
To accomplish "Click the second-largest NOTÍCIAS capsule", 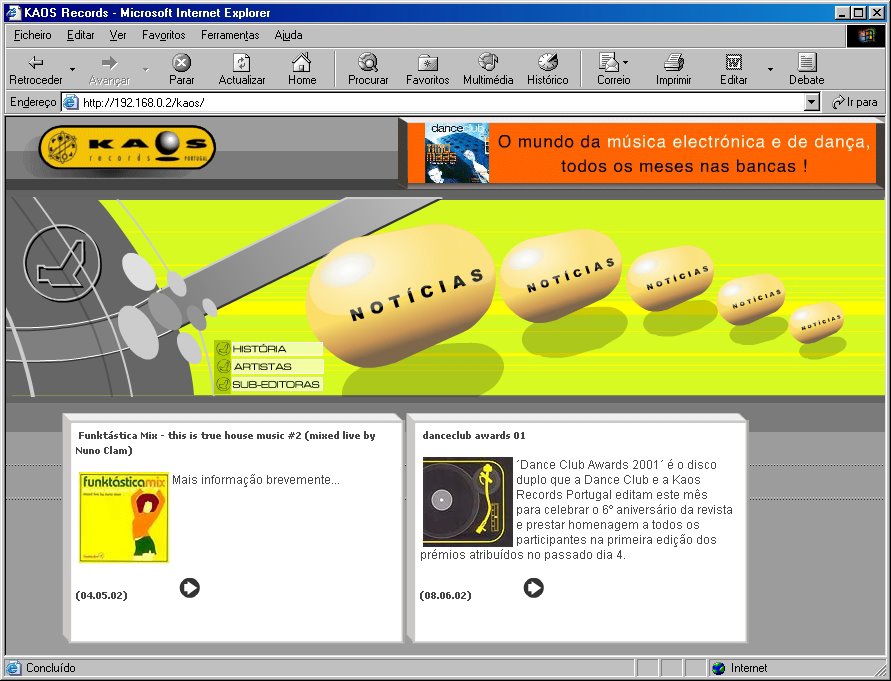I will (560, 276).
